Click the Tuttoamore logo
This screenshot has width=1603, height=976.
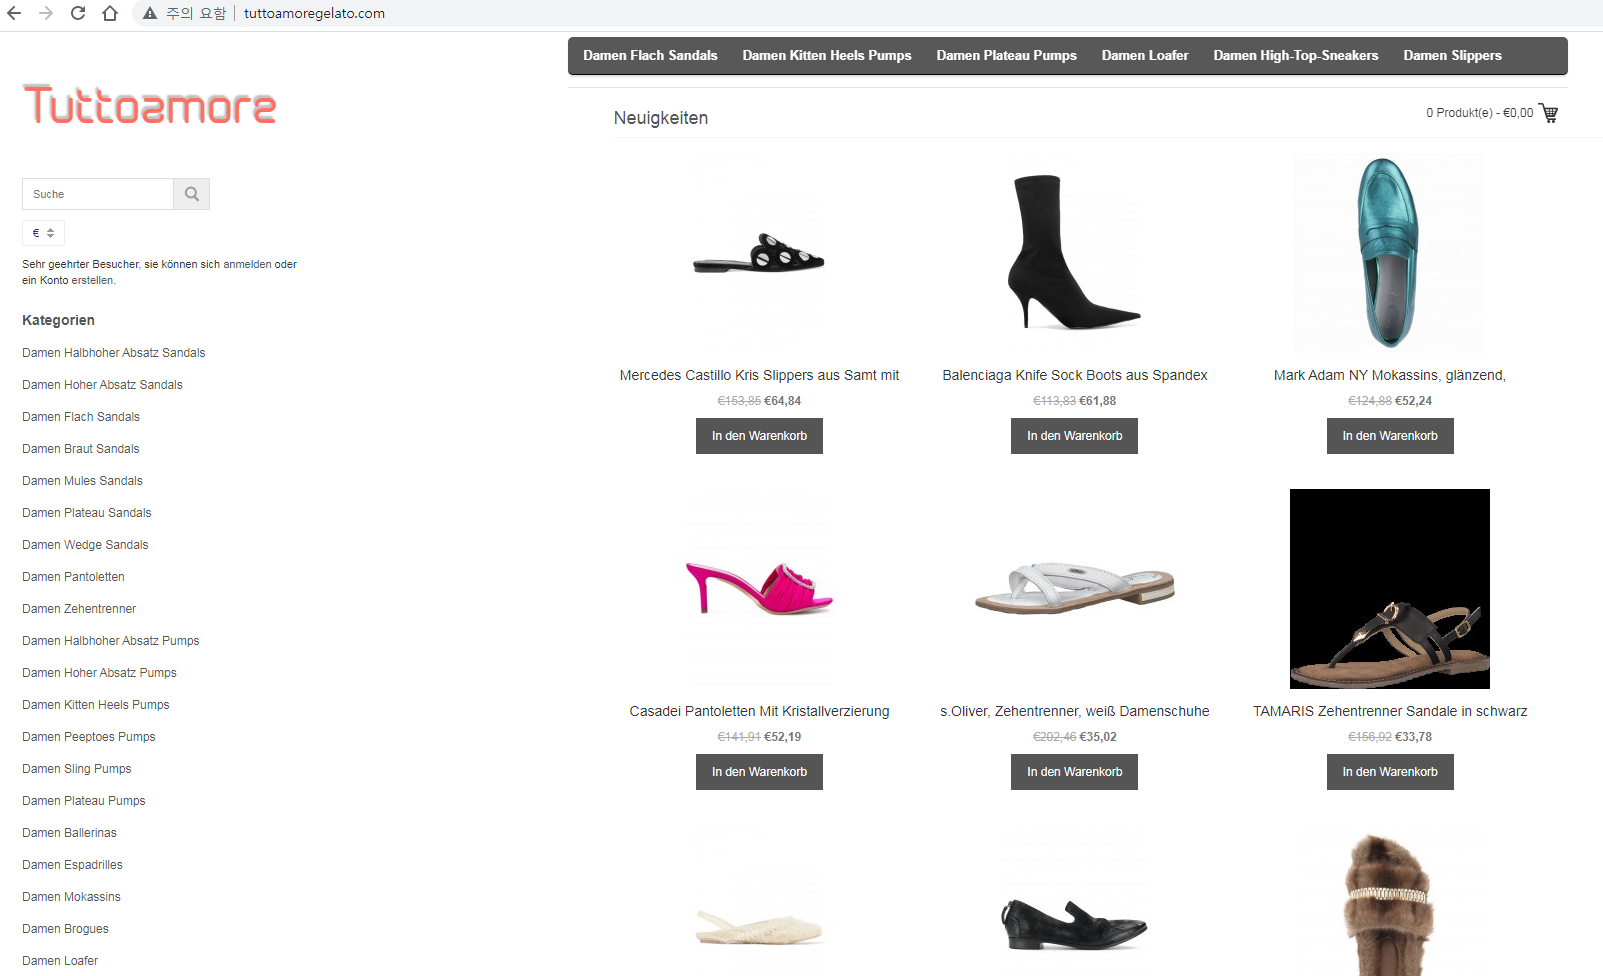[x=149, y=105]
